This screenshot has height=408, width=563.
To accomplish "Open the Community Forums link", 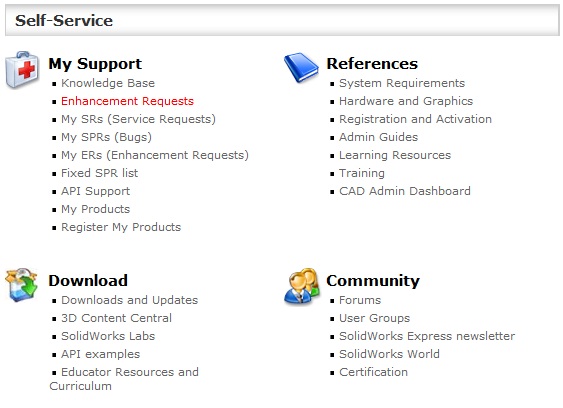I will 360,300.
